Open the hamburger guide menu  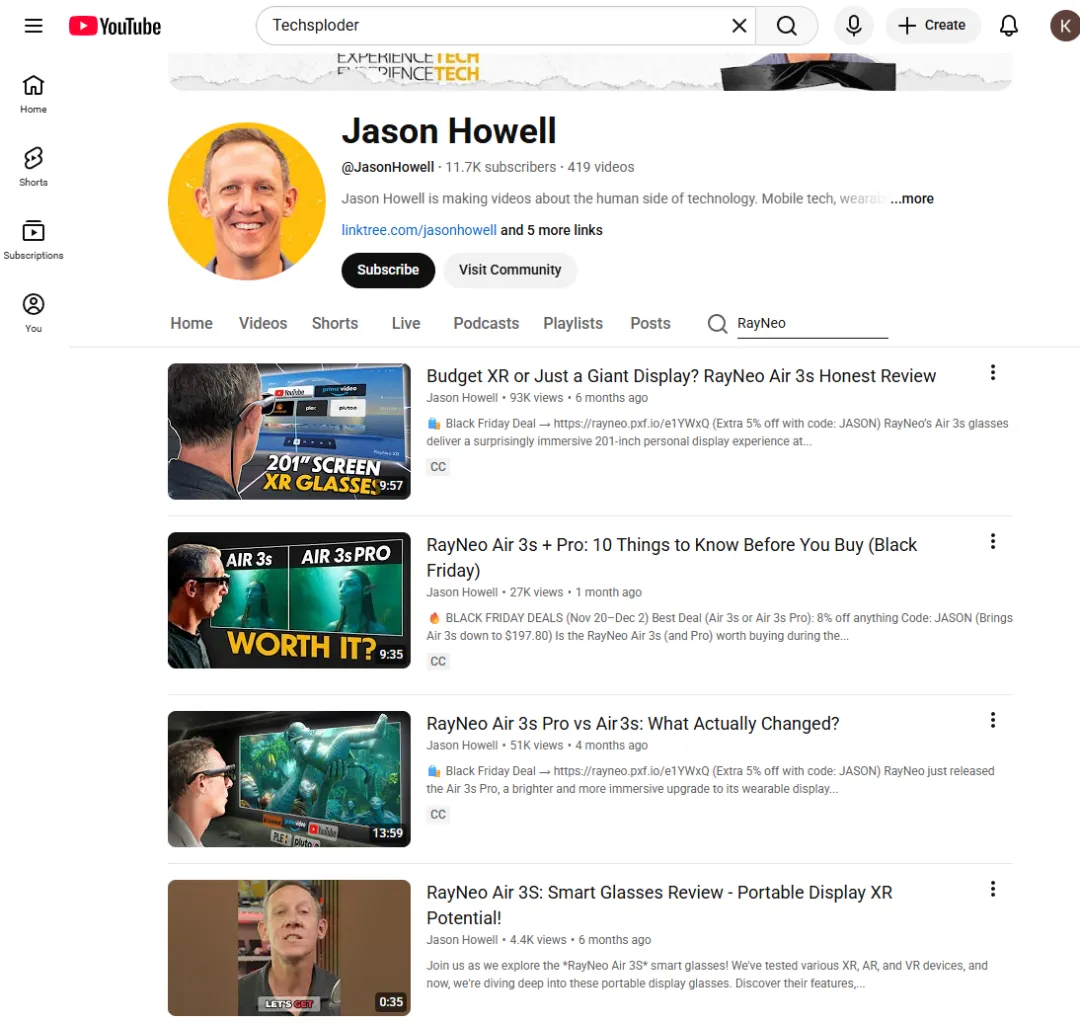coord(33,25)
